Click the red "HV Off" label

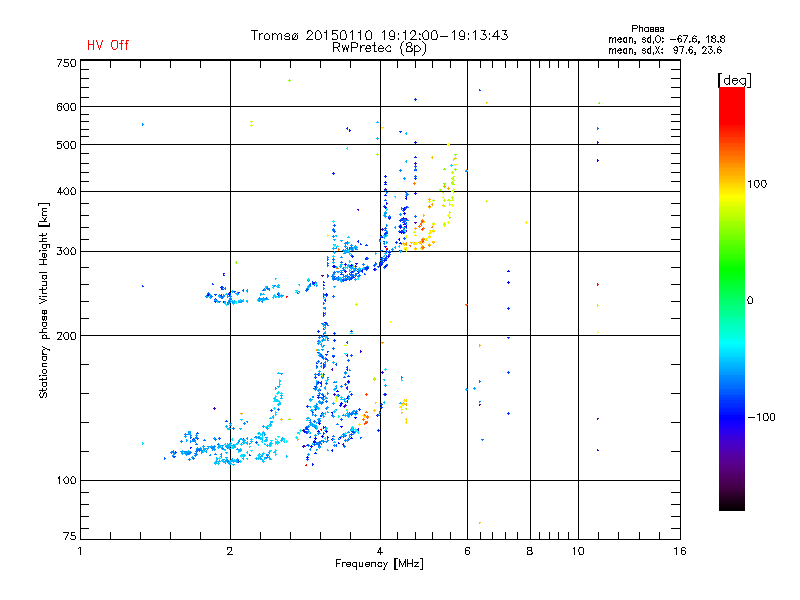108,45
